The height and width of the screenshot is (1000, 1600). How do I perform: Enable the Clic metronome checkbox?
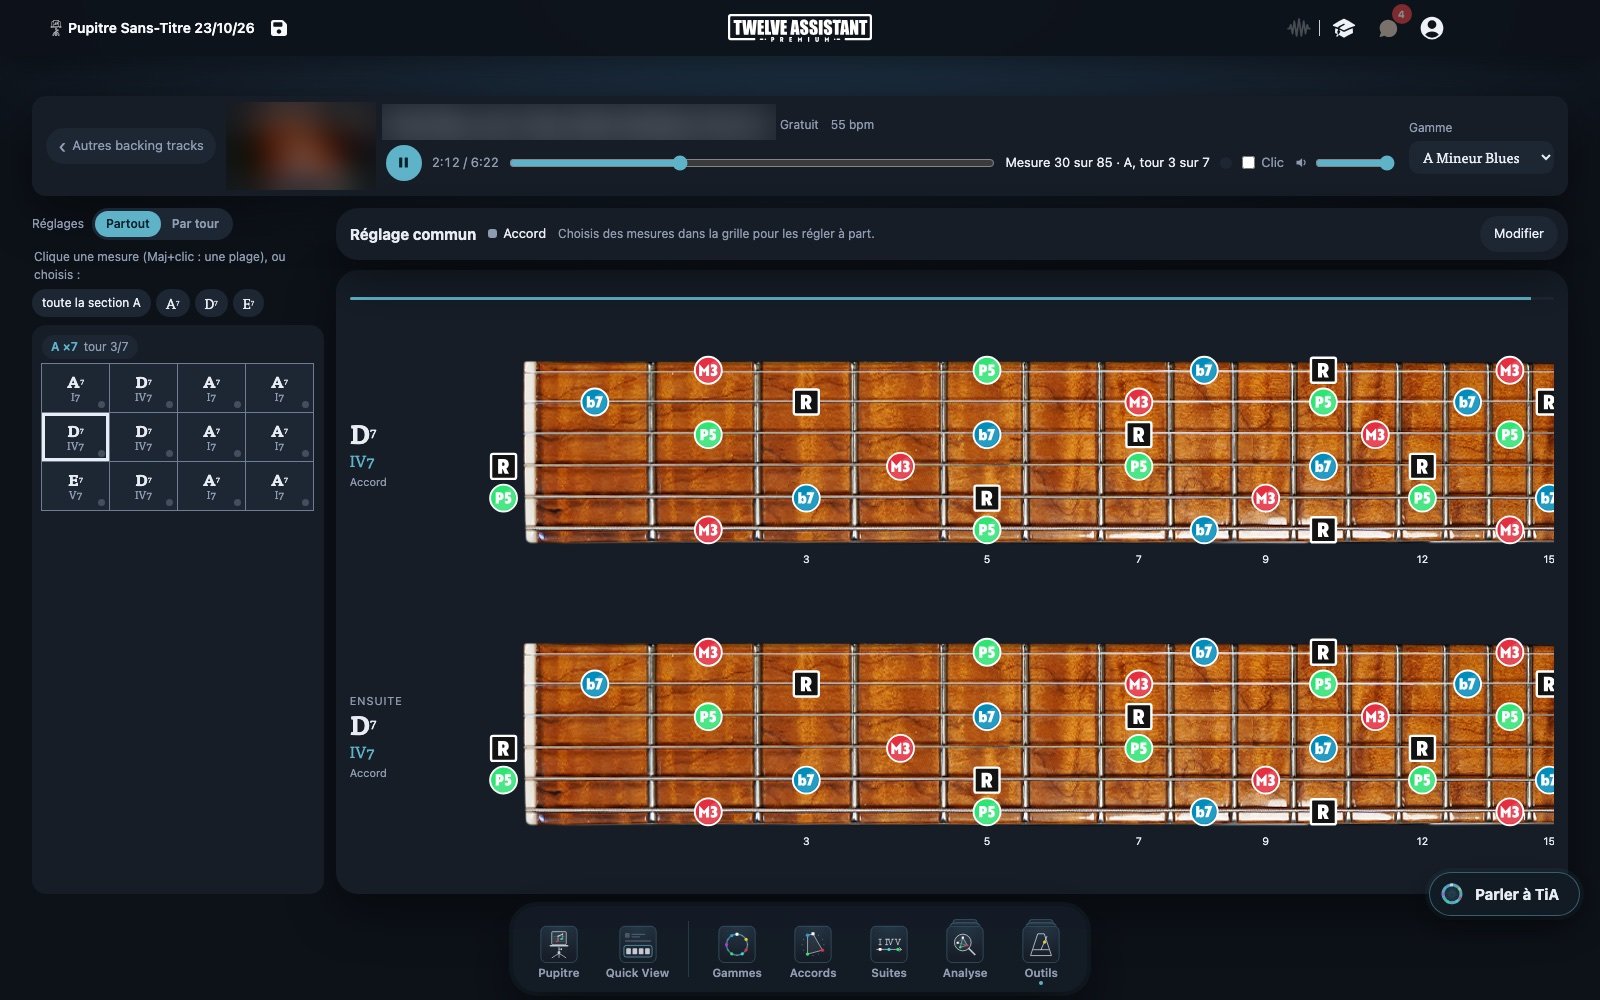1248,163
